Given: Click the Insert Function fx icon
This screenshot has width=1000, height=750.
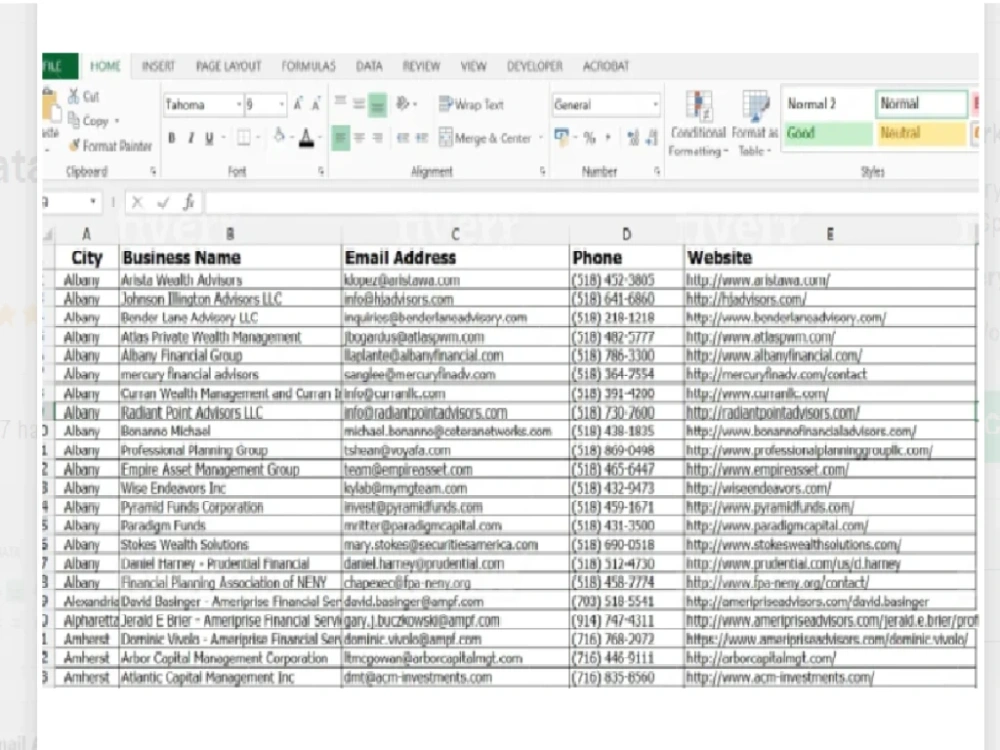Looking at the screenshot, I should 188,202.
